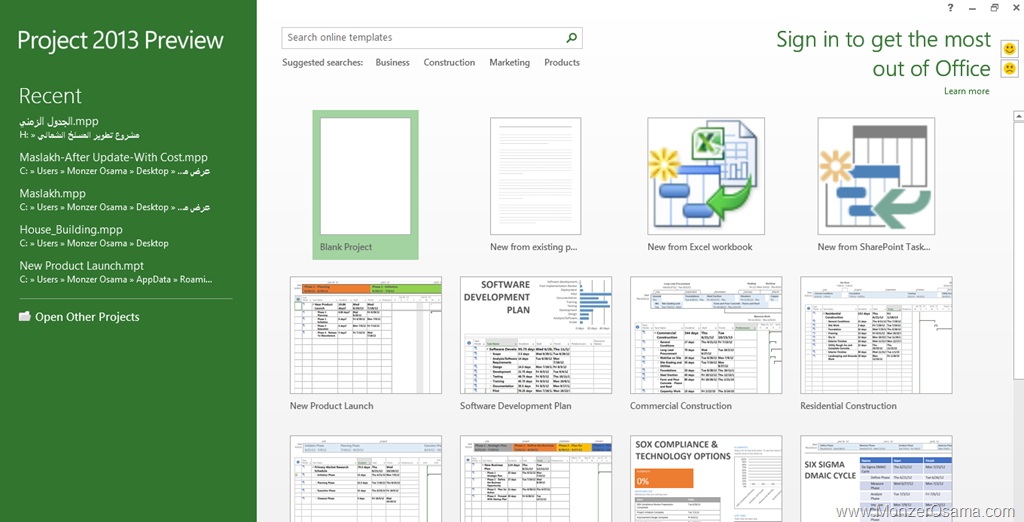Viewport: 1024px width, 522px height.
Task: Select the New from SharePoint Tasks icon
Action: 876,176
